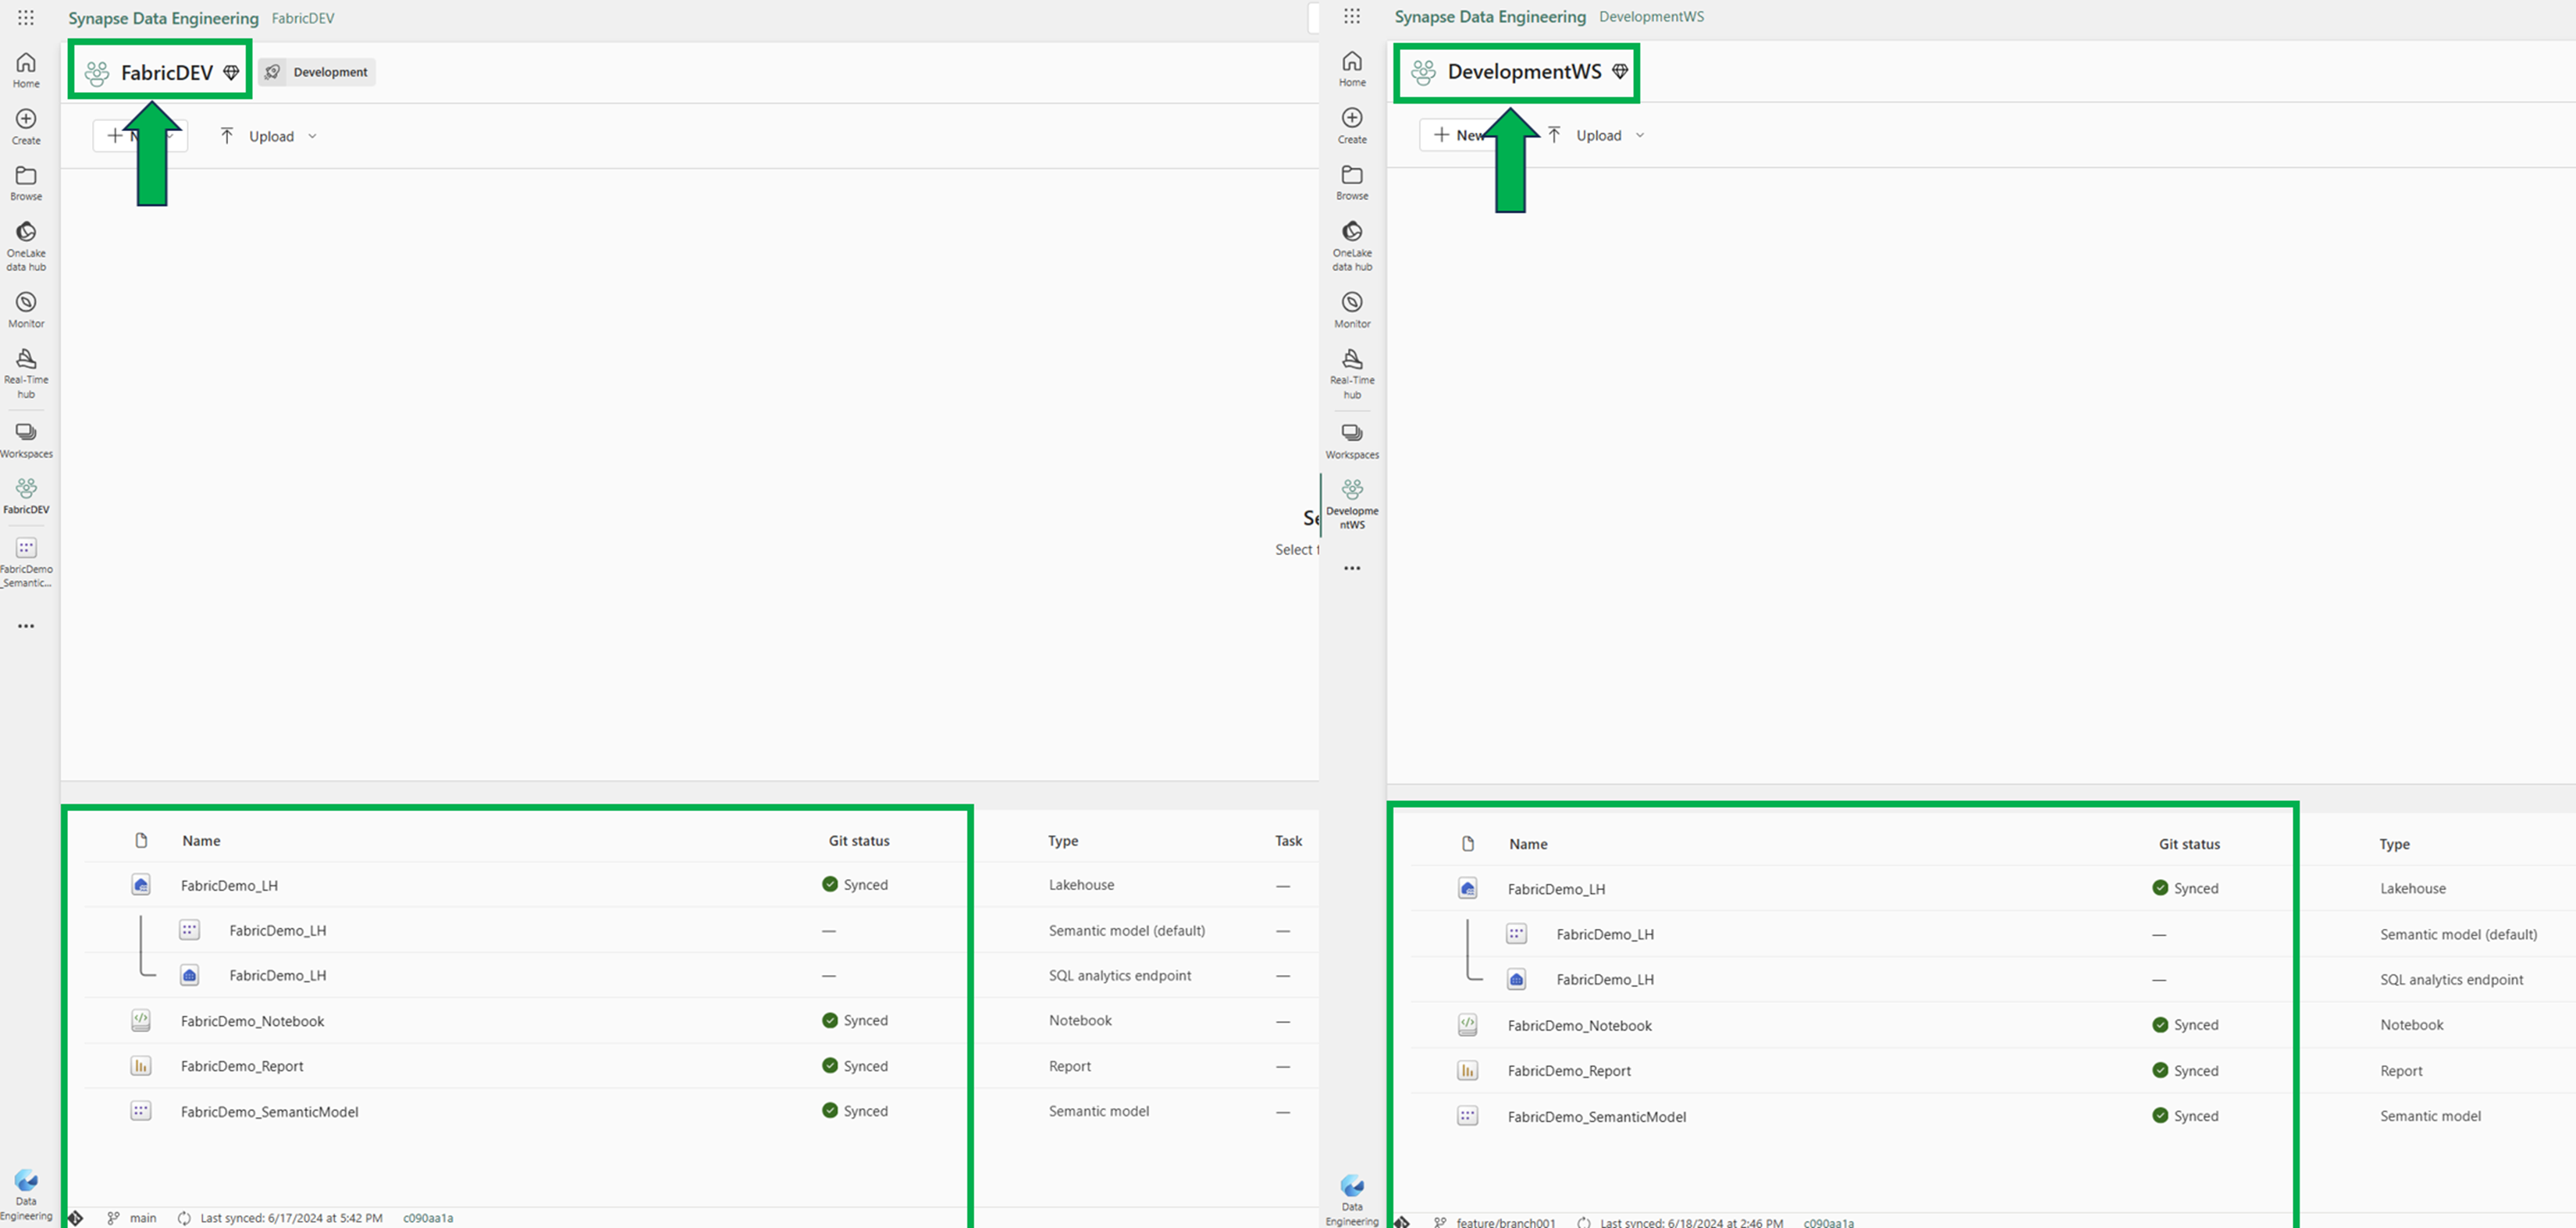Click FabricDEV workspace title

pos(167,72)
